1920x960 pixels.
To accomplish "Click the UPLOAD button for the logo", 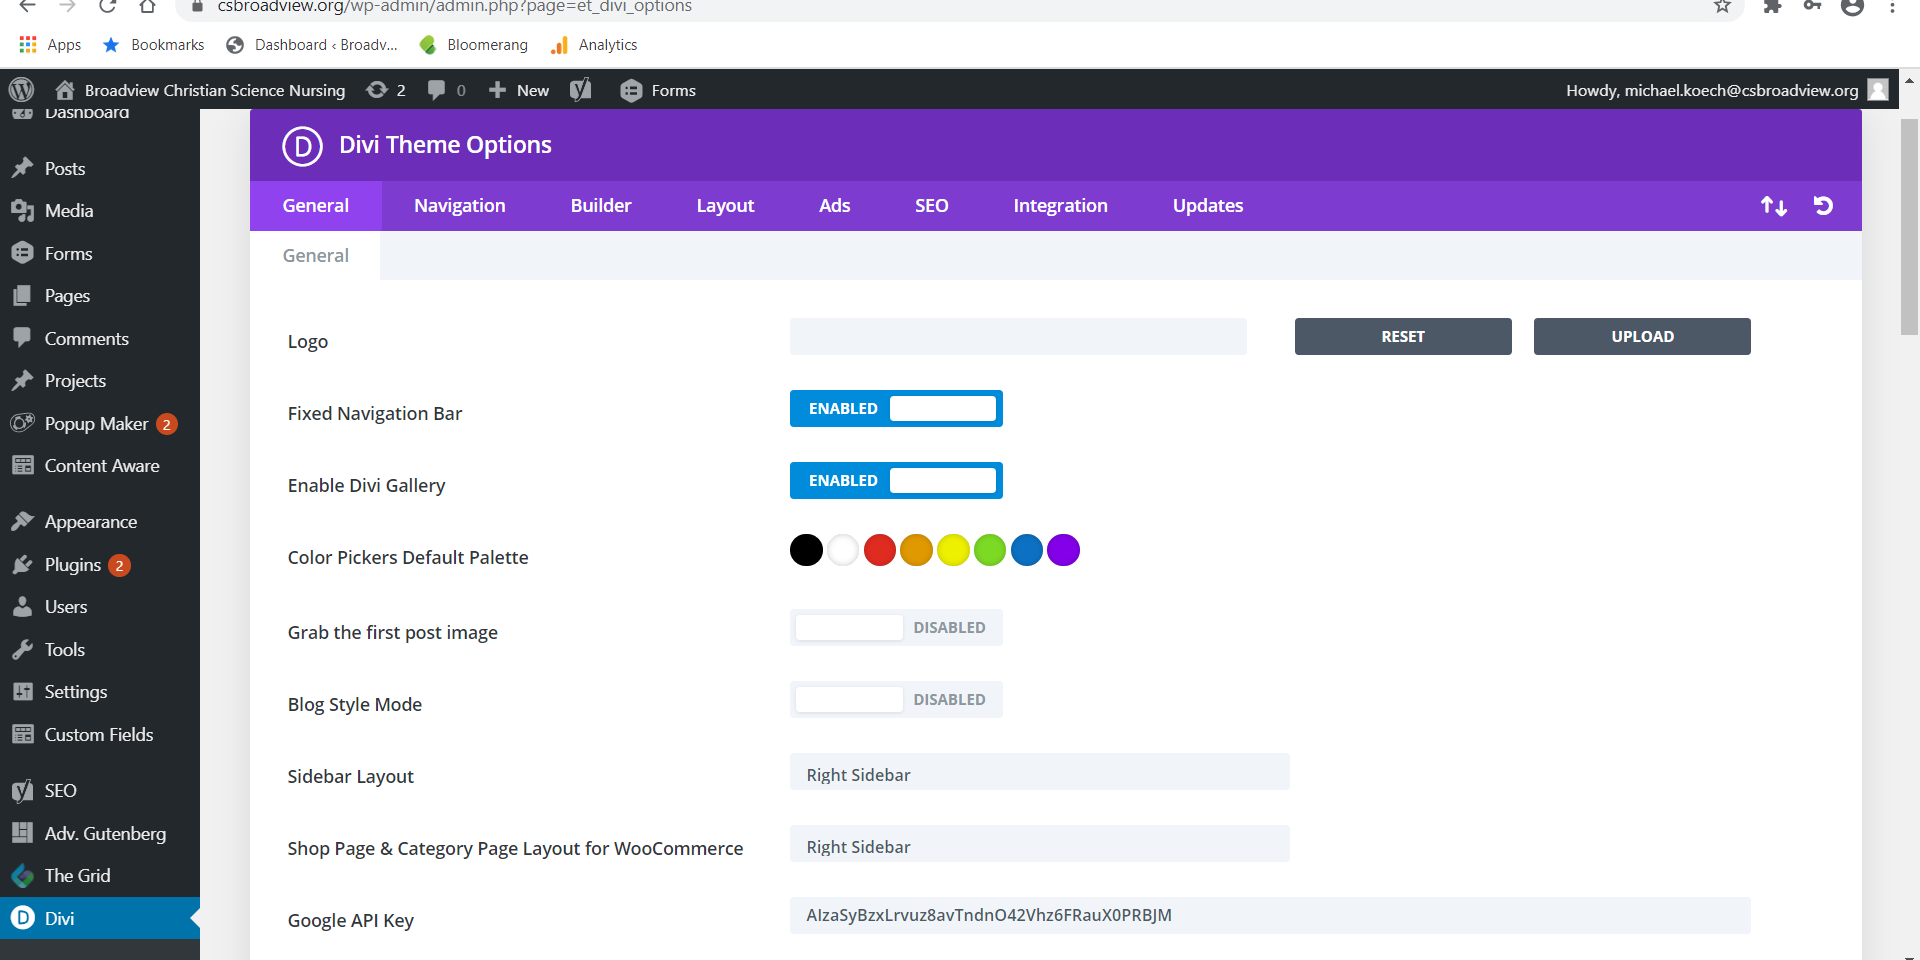I will coord(1642,336).
